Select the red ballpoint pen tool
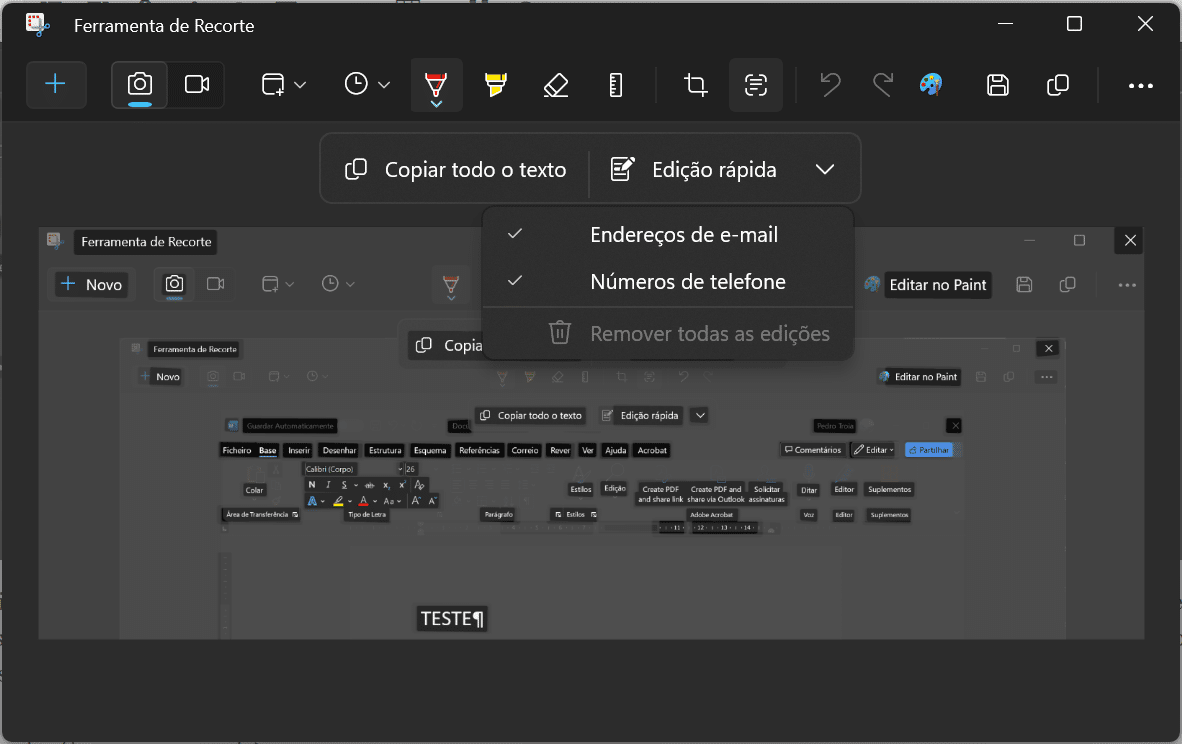 pyautogui.click(x=436, y=85)
